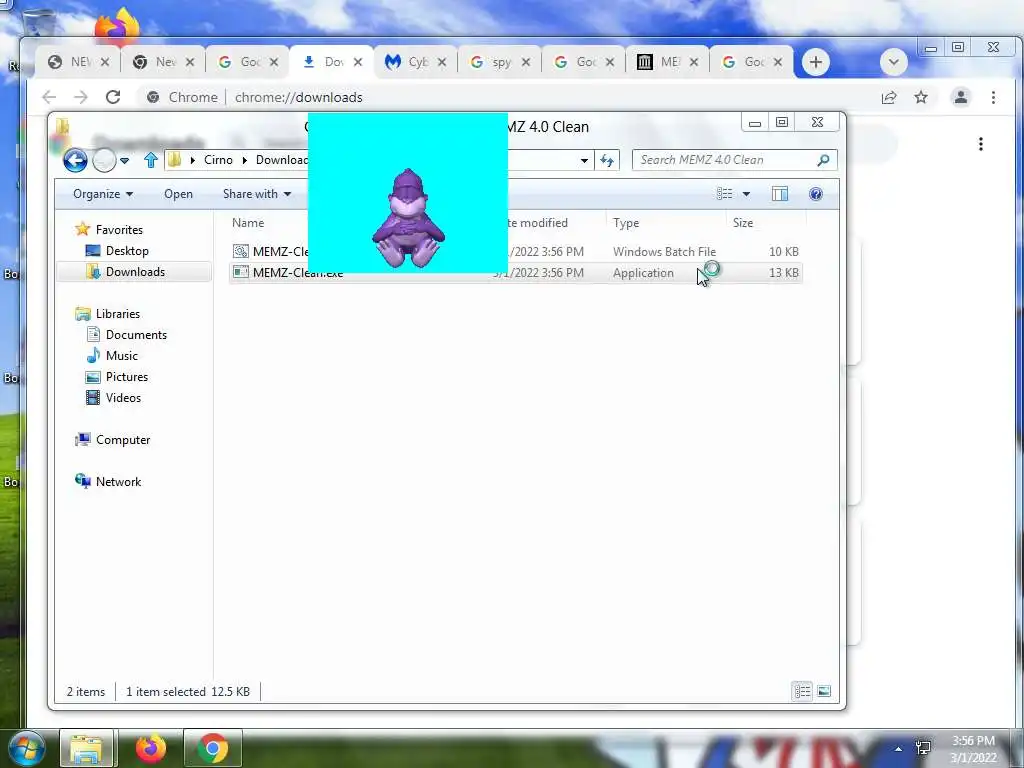Switch to large icons via status bar icon

tap(824, 691)
